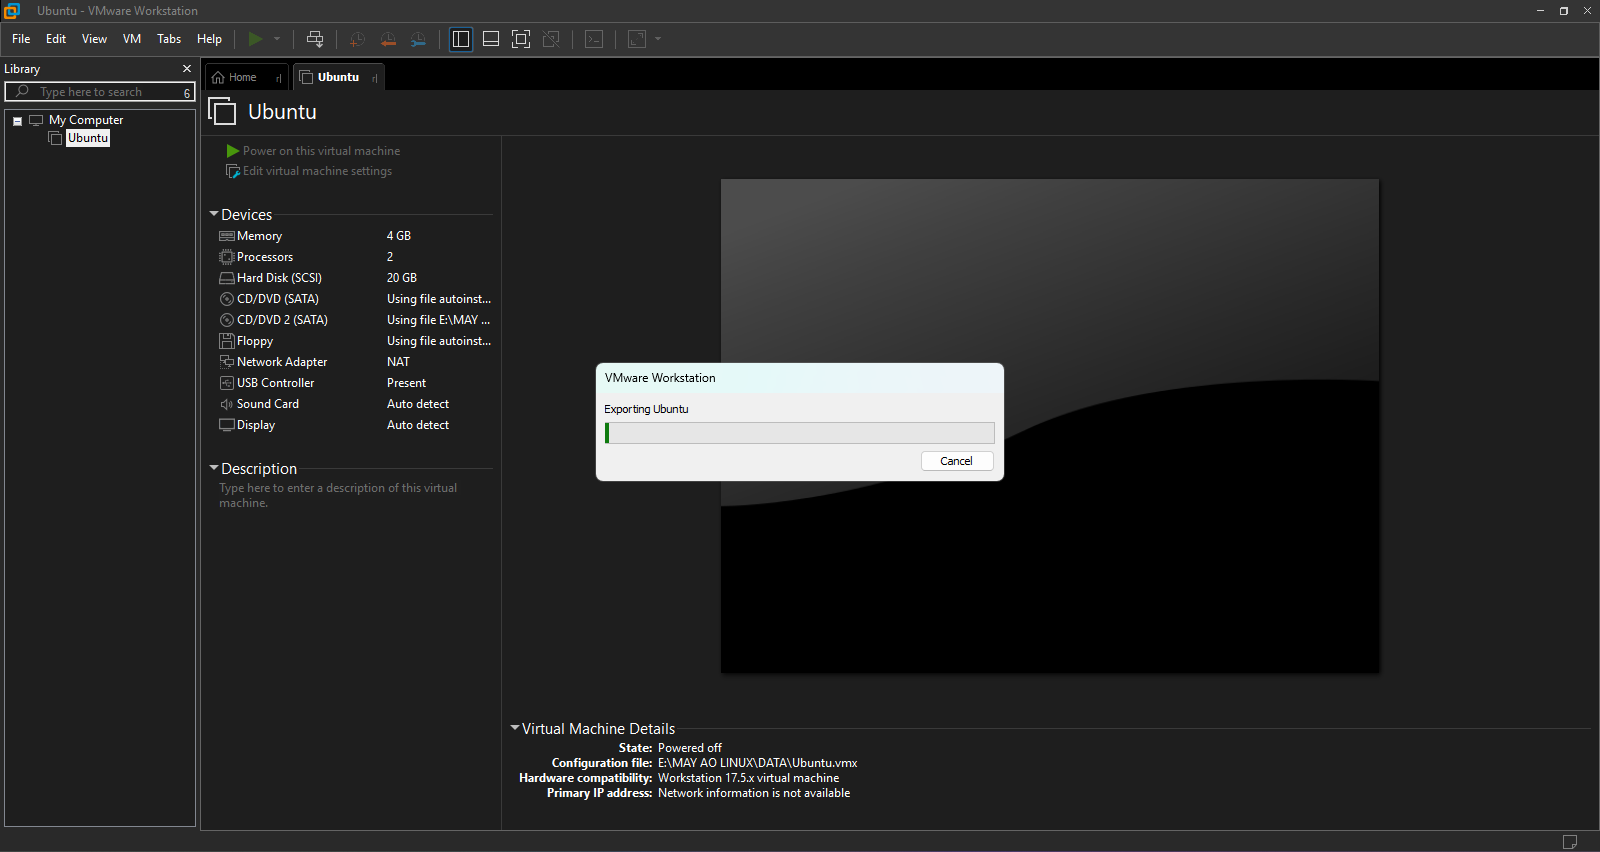Collapse the My Computer tree node
This screenshot has height=852, width=1600.
coord(17,121)
